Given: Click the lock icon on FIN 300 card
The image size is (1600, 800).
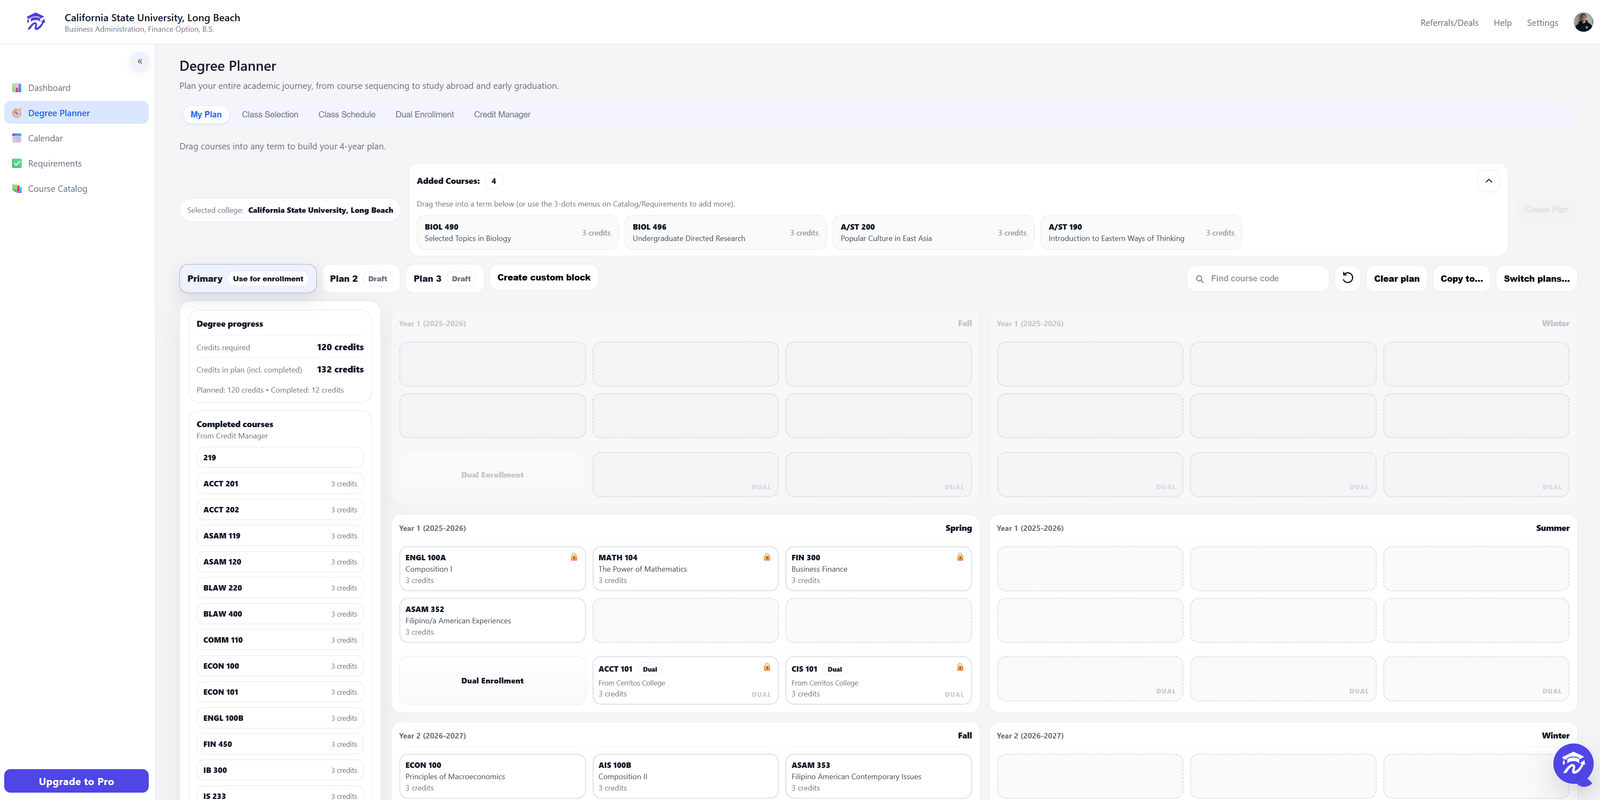Looking at the screenshot, I should click(960, 557).
